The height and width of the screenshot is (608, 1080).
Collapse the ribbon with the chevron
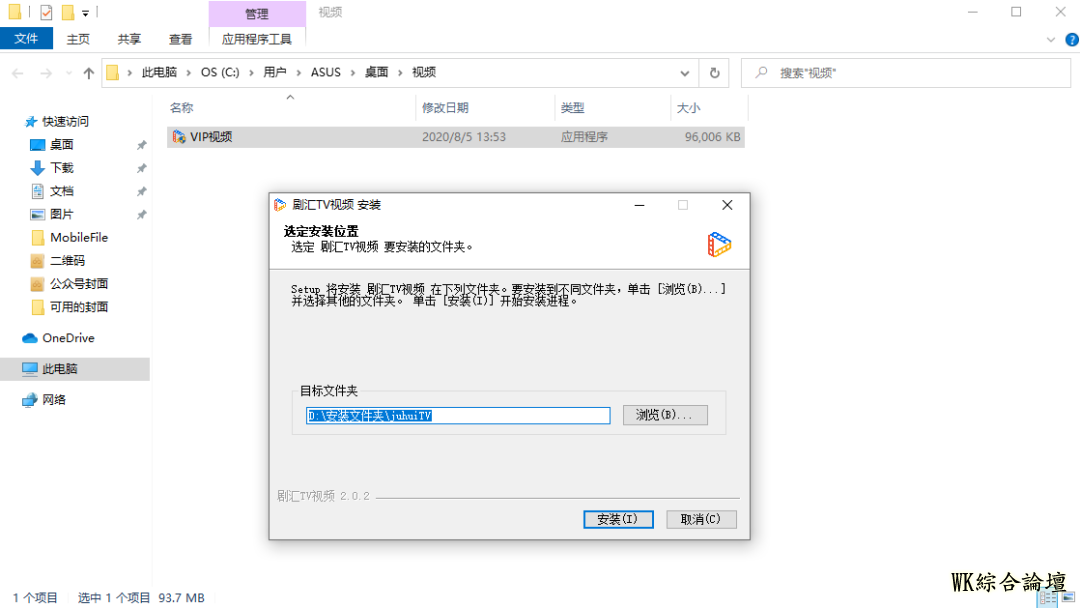(x=1050, y=40)
